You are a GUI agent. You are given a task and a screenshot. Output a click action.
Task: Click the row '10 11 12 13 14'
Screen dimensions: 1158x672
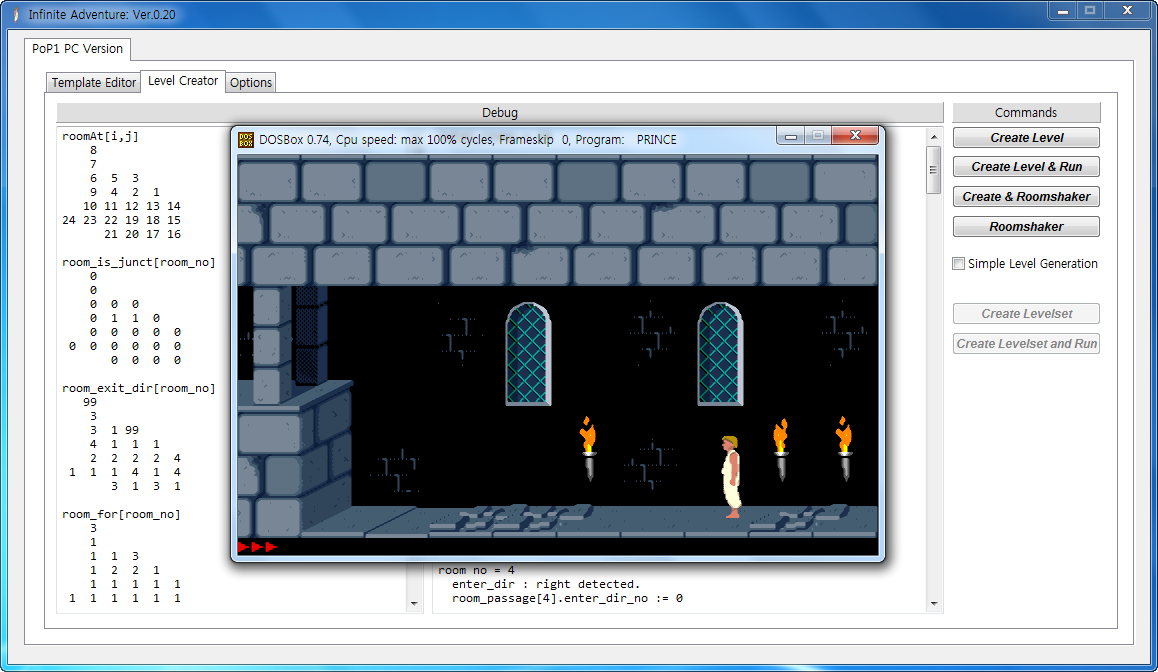(x=131, y=206)
